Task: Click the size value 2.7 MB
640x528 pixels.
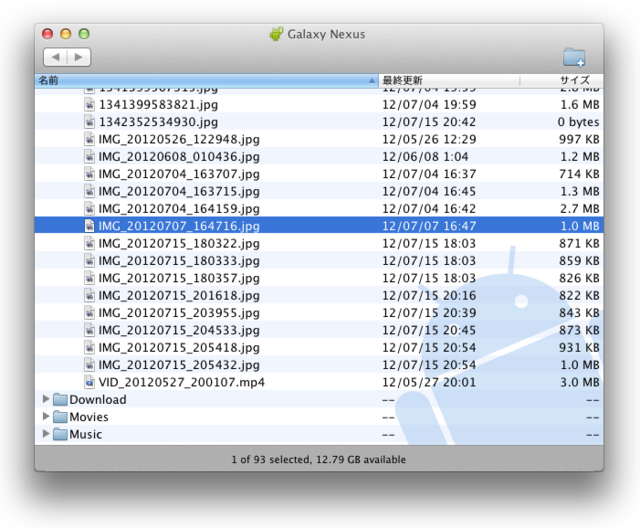Action: tap(580, 209)
